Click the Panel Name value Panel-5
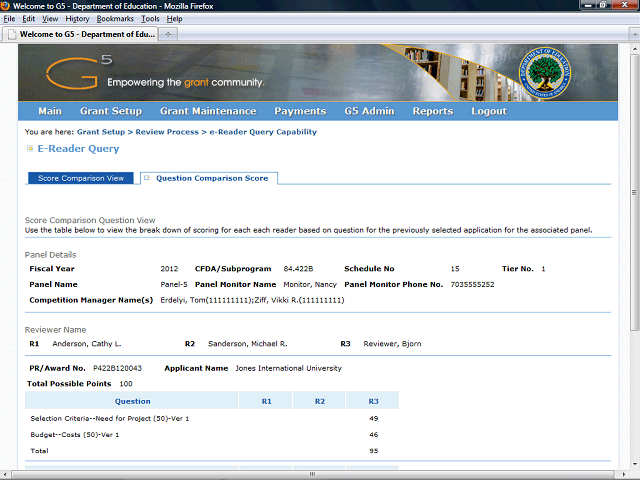This screenshot has height=480, width=640. coord(174,284)
